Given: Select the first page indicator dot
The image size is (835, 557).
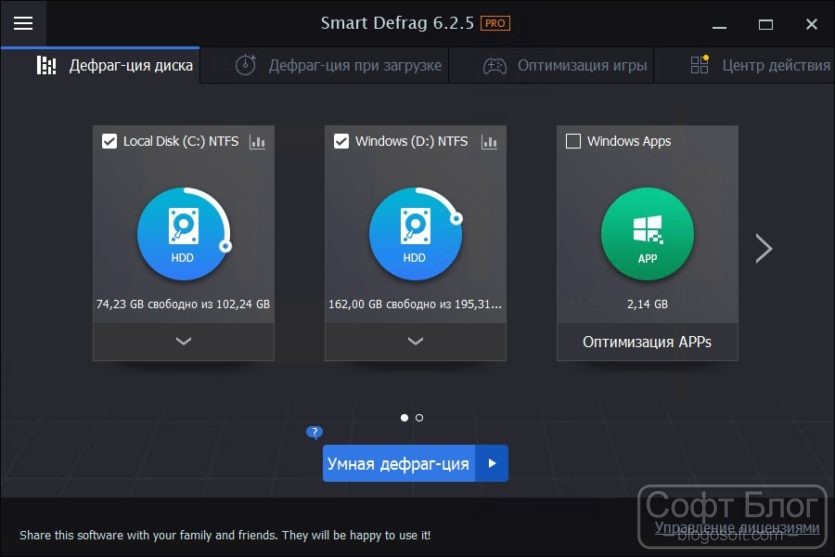Looking at the screenshot, I should pyautogui.click(x=404, y=417).
